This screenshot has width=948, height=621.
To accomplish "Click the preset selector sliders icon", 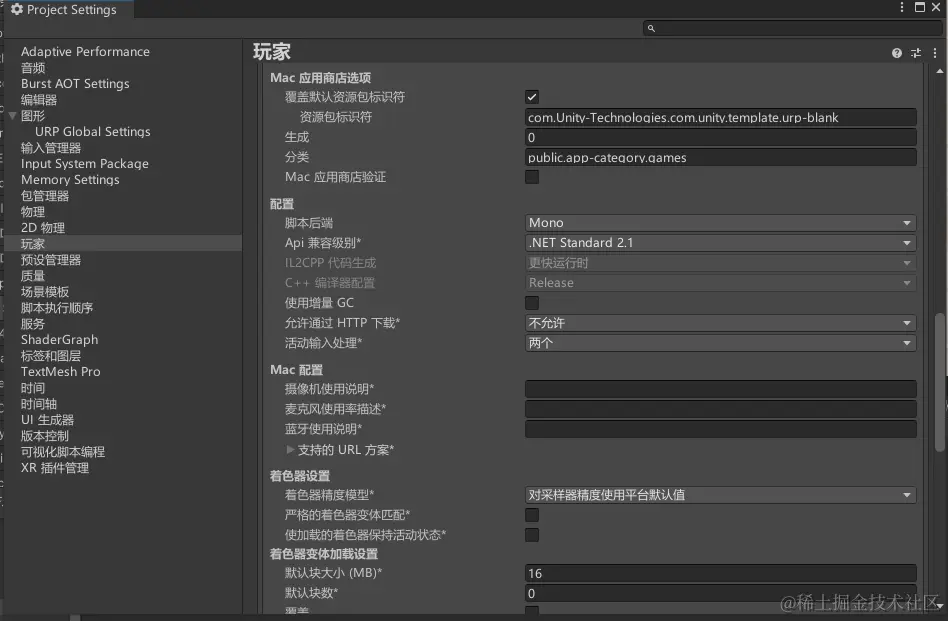I will pos(915,52).
